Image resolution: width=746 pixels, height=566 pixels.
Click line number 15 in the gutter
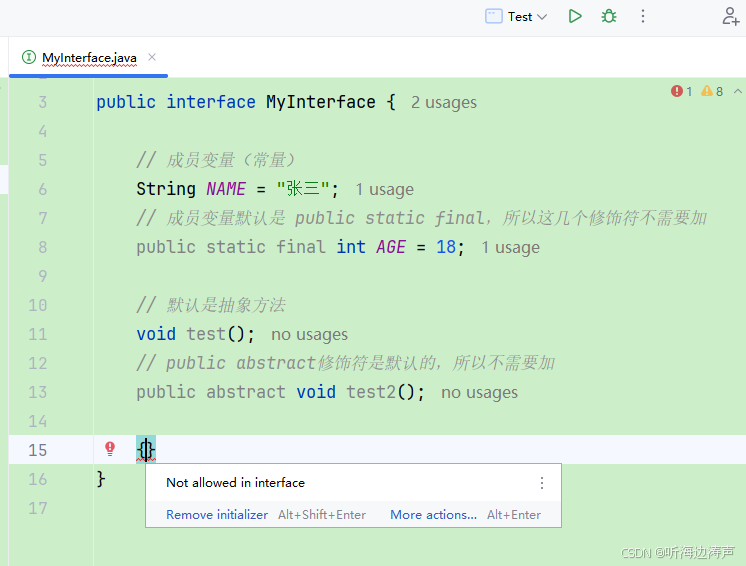[x=38, y=450]
